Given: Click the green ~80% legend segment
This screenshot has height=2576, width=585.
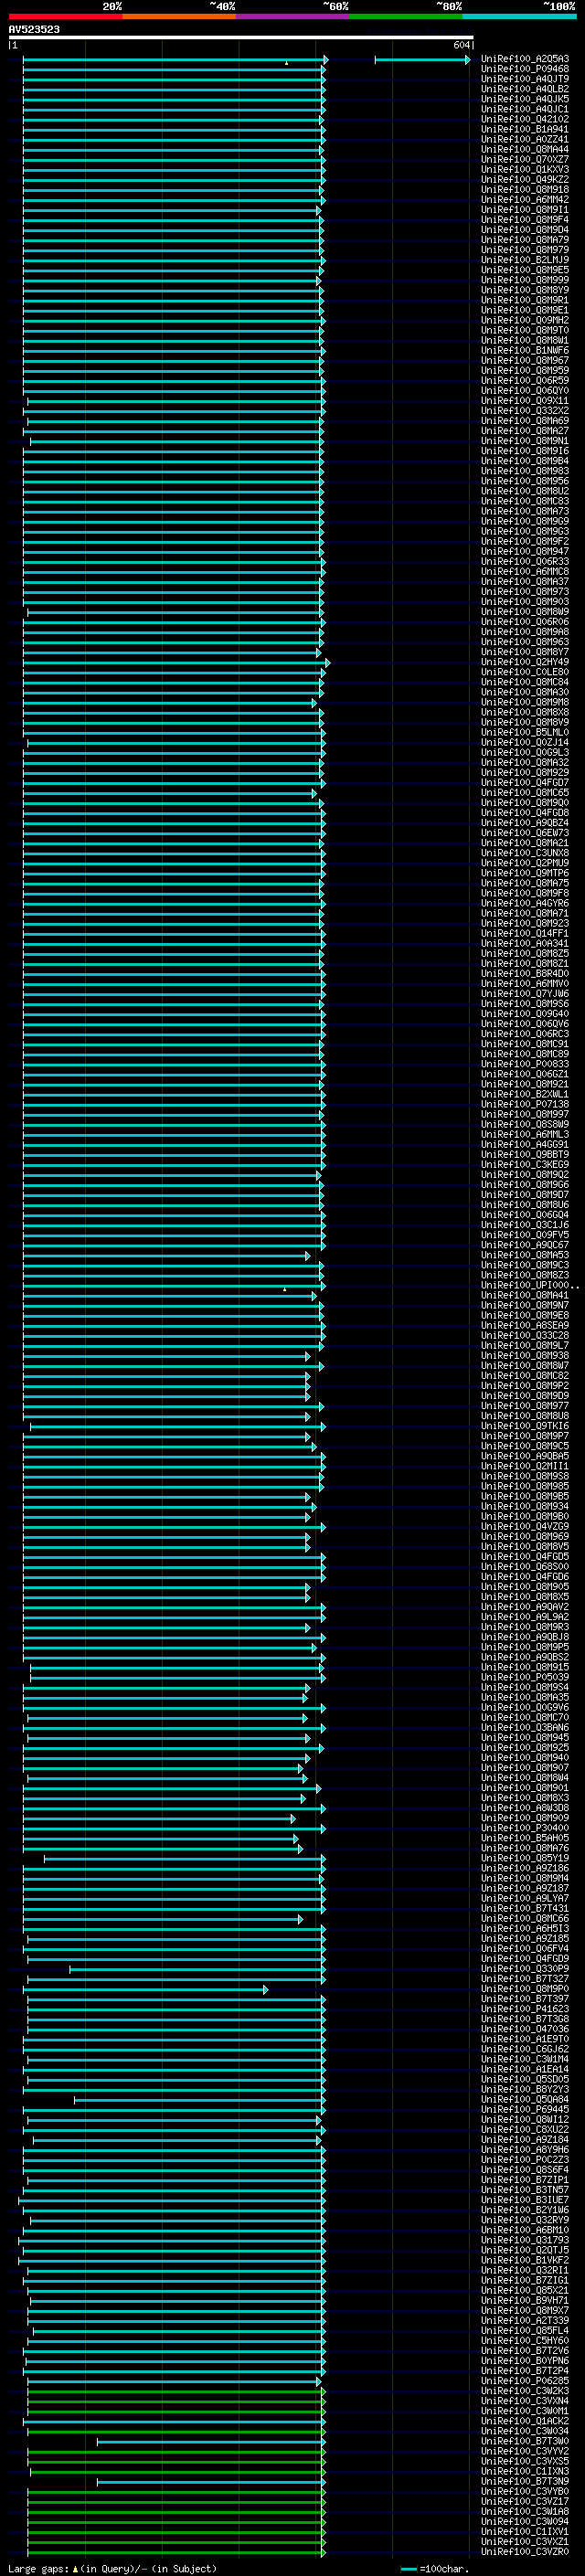Looking at the screenshot, I should pos(406,16).
